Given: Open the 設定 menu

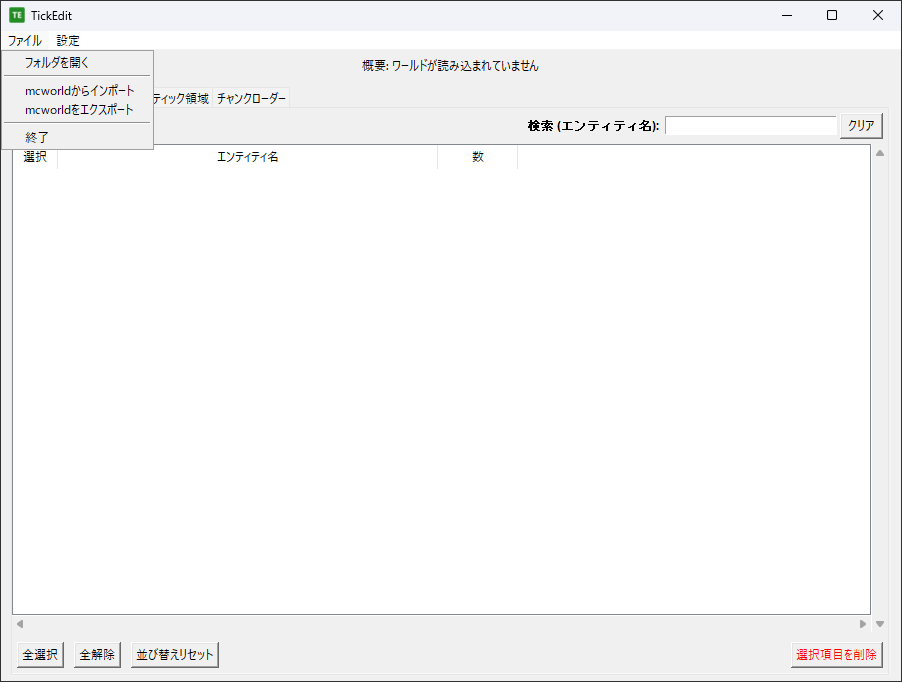Looking at the screenshot, I should point(68,40).
